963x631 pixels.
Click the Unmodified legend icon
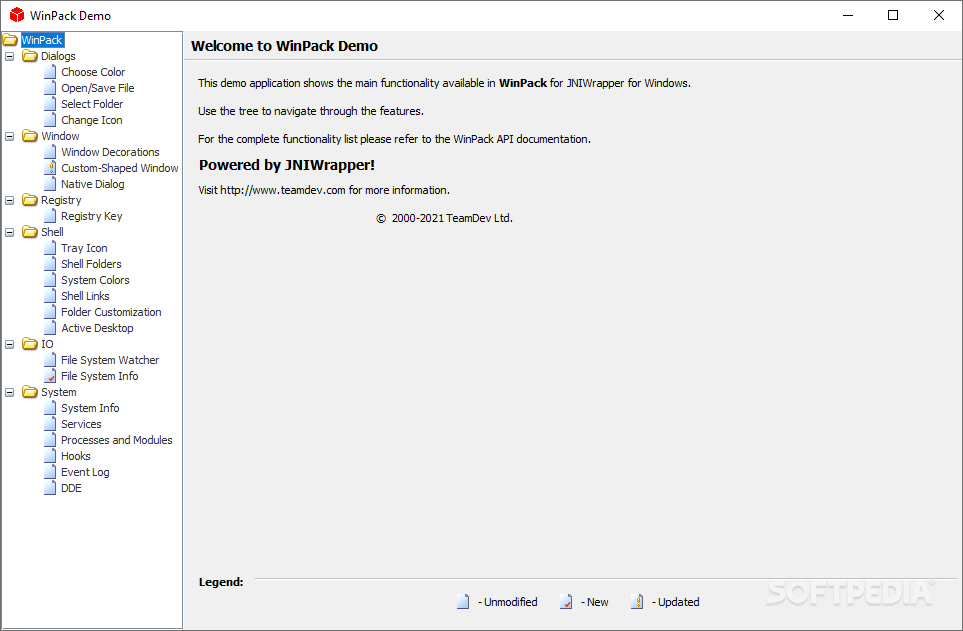[x=463, y=602]
